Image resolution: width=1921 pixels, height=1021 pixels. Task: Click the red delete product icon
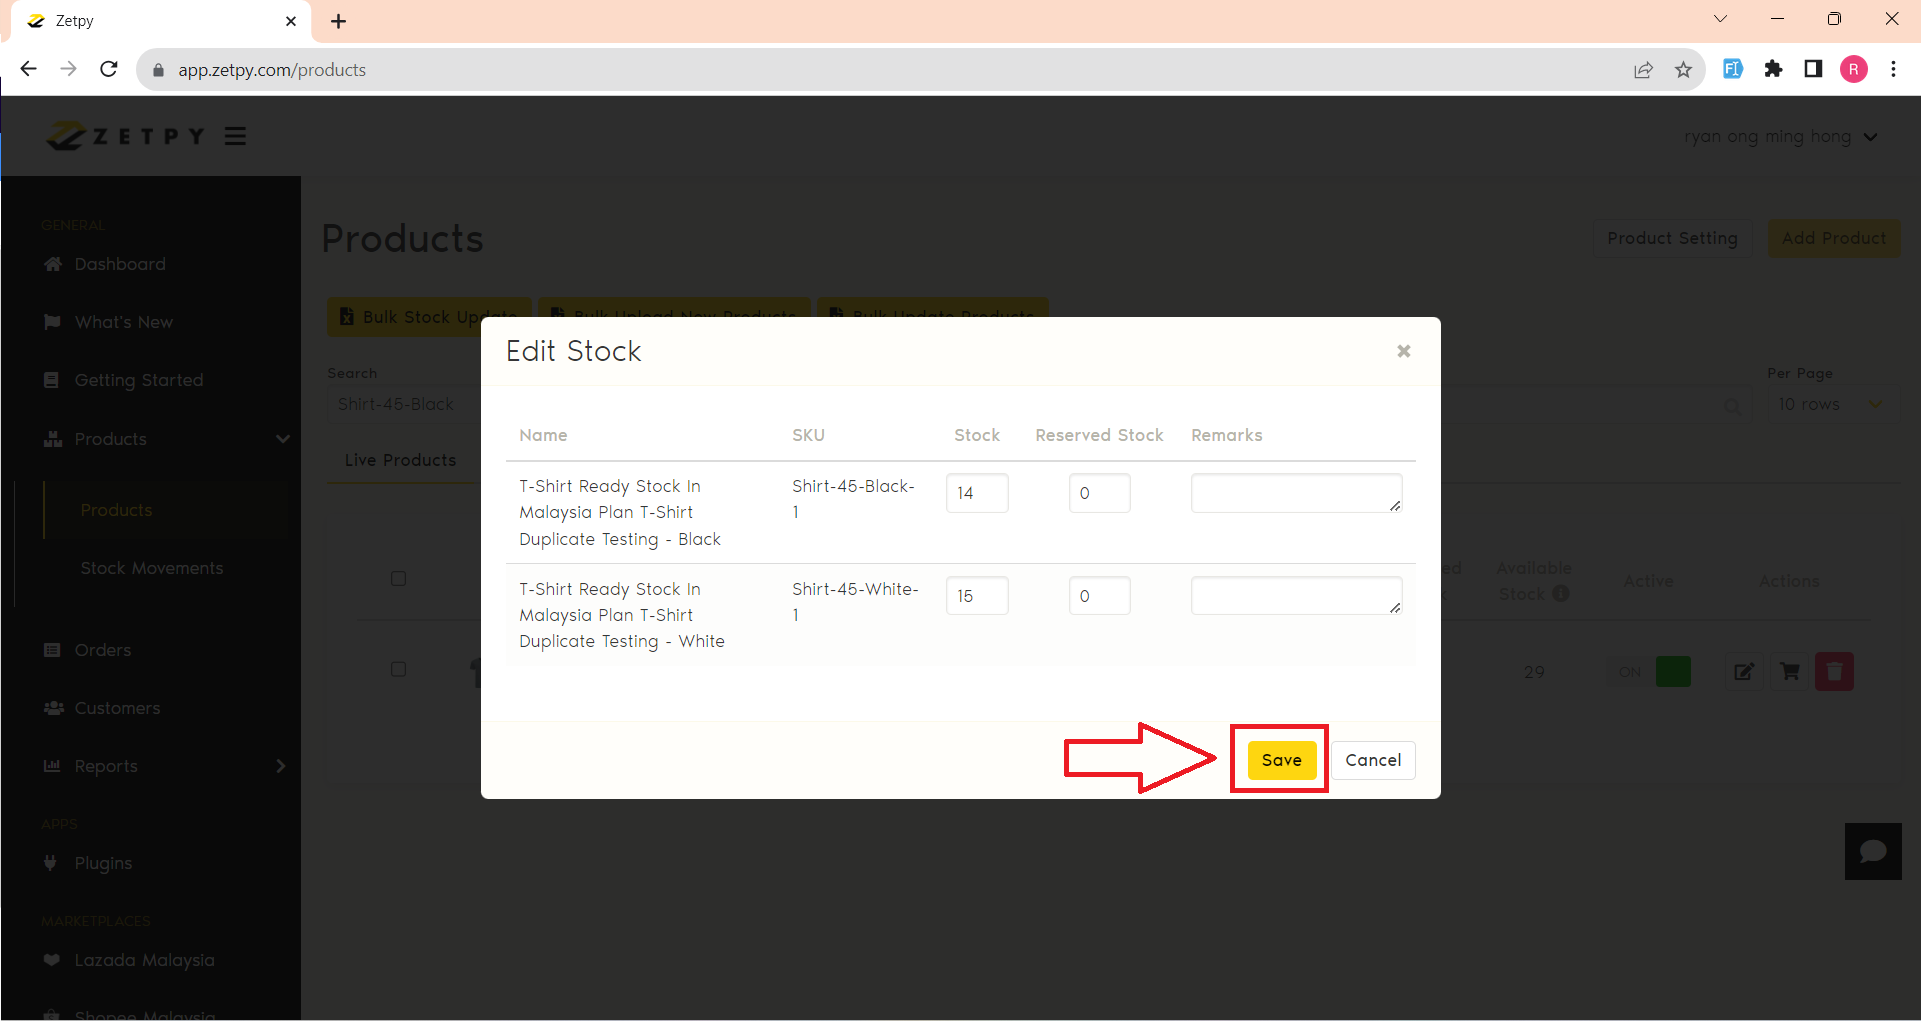1835,672
